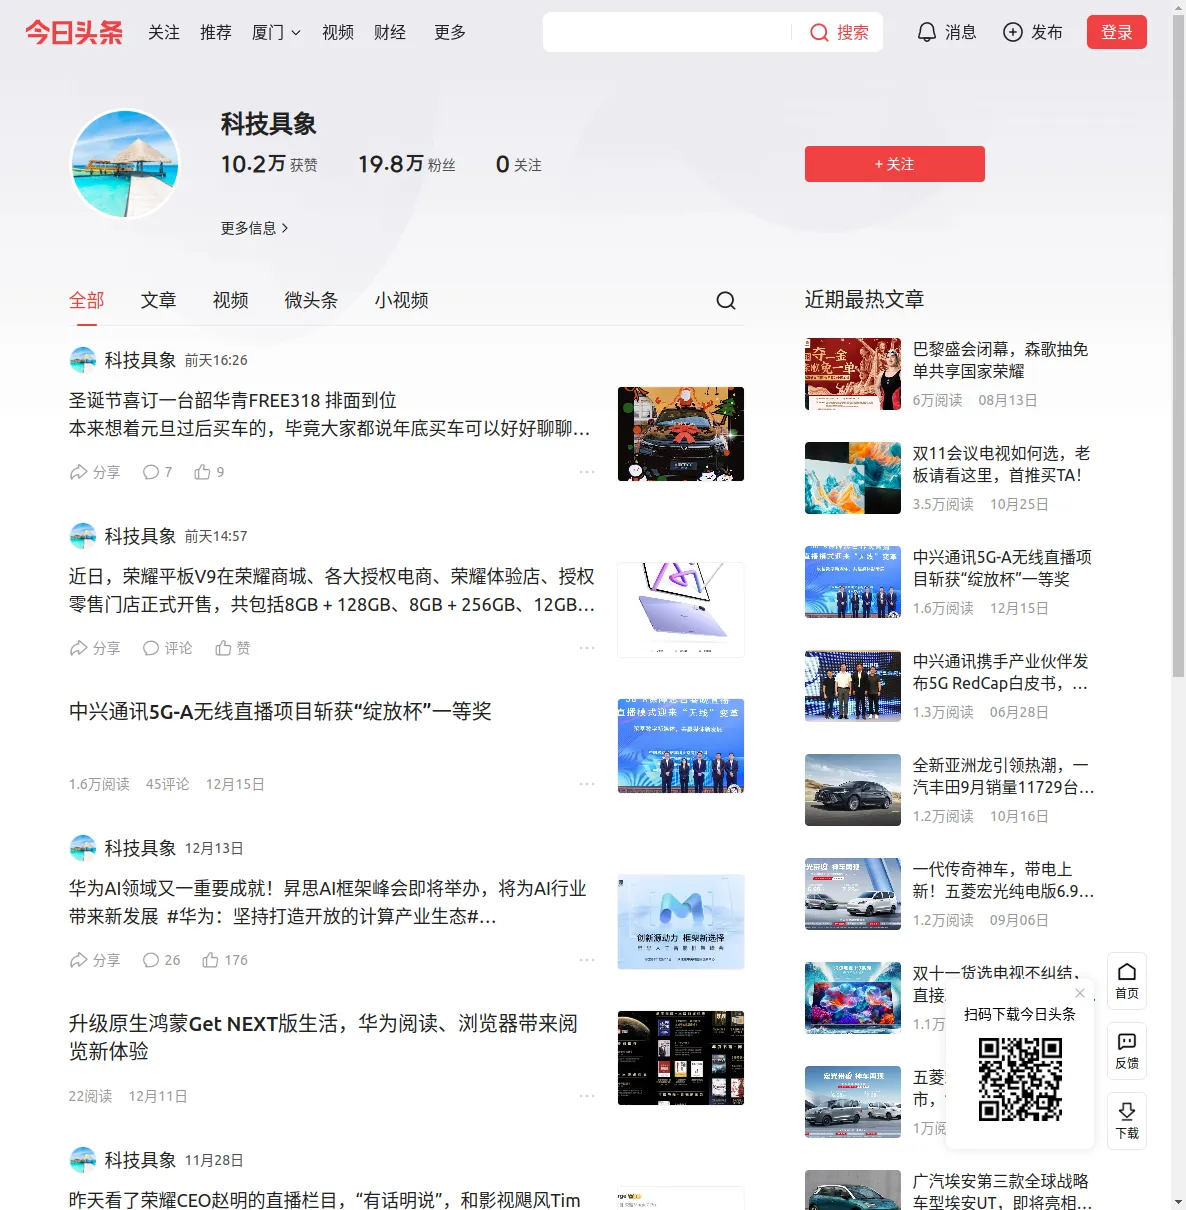The width and height of the screenshot is (1186, 1210).
Task: Open hot article 广汽埃安第三款全球战略车型
Action: (1002, 1192)
